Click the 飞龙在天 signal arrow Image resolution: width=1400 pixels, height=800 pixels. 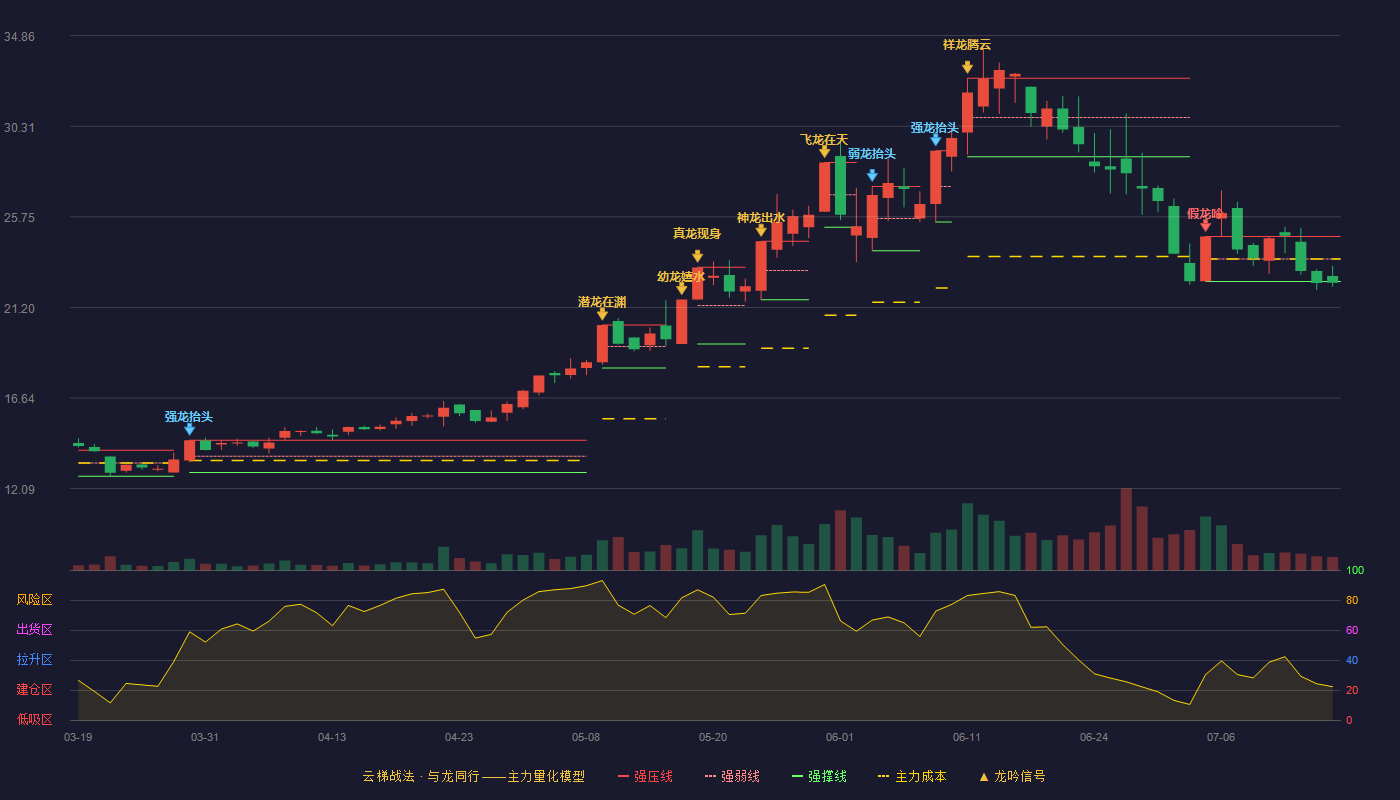coord(824,152)
